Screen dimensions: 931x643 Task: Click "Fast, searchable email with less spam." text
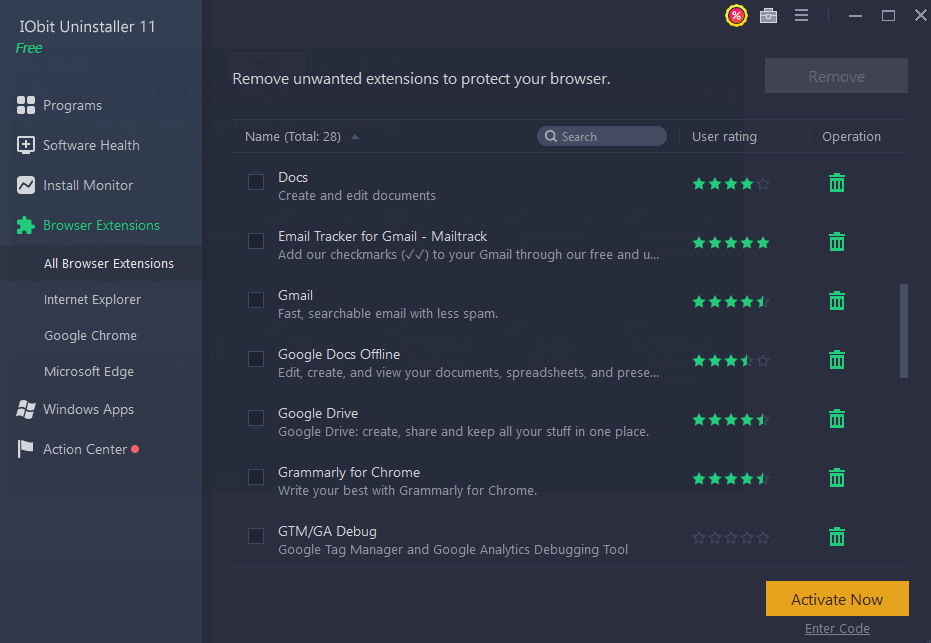click(388, 313)
